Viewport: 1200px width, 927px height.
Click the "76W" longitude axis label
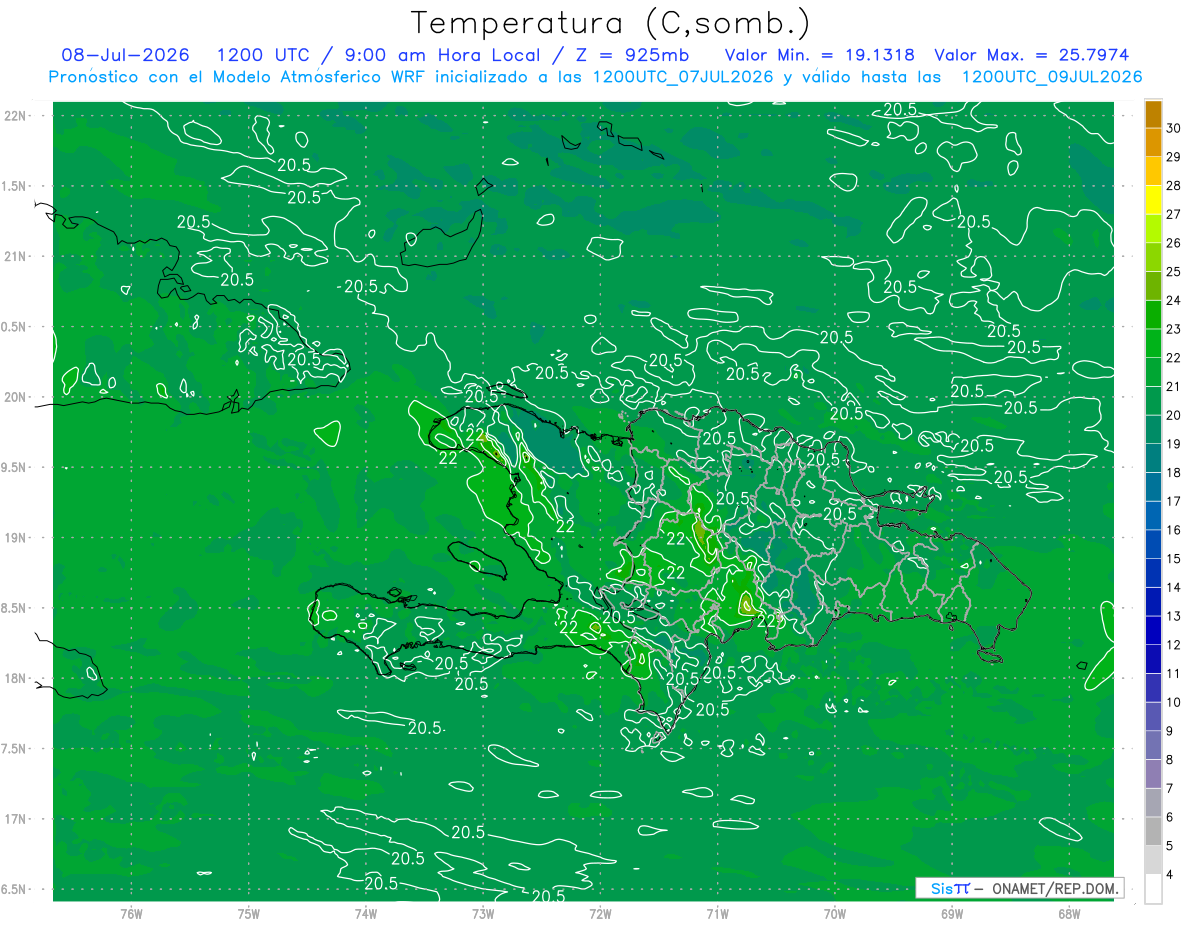[131, 914]
